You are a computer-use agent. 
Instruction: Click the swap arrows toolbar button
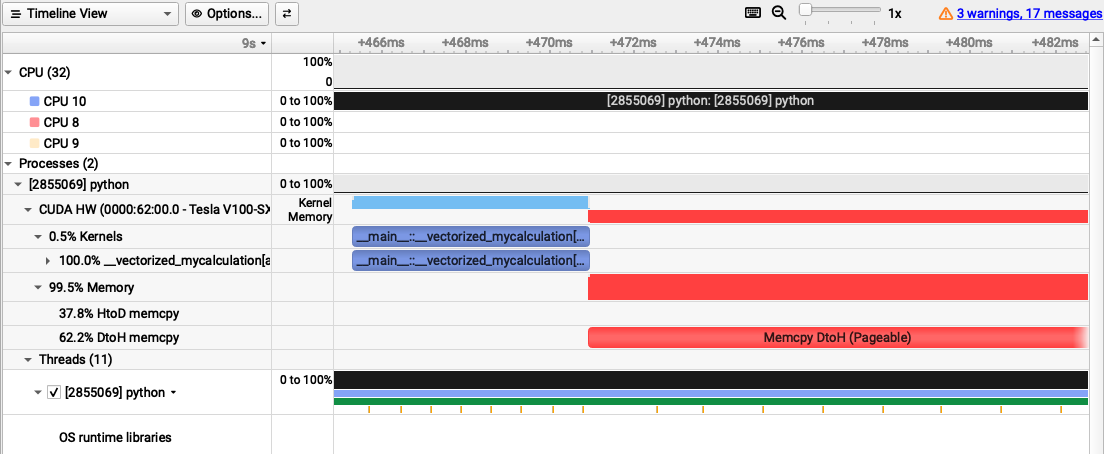pyautogui.click(x=286, y=14)
